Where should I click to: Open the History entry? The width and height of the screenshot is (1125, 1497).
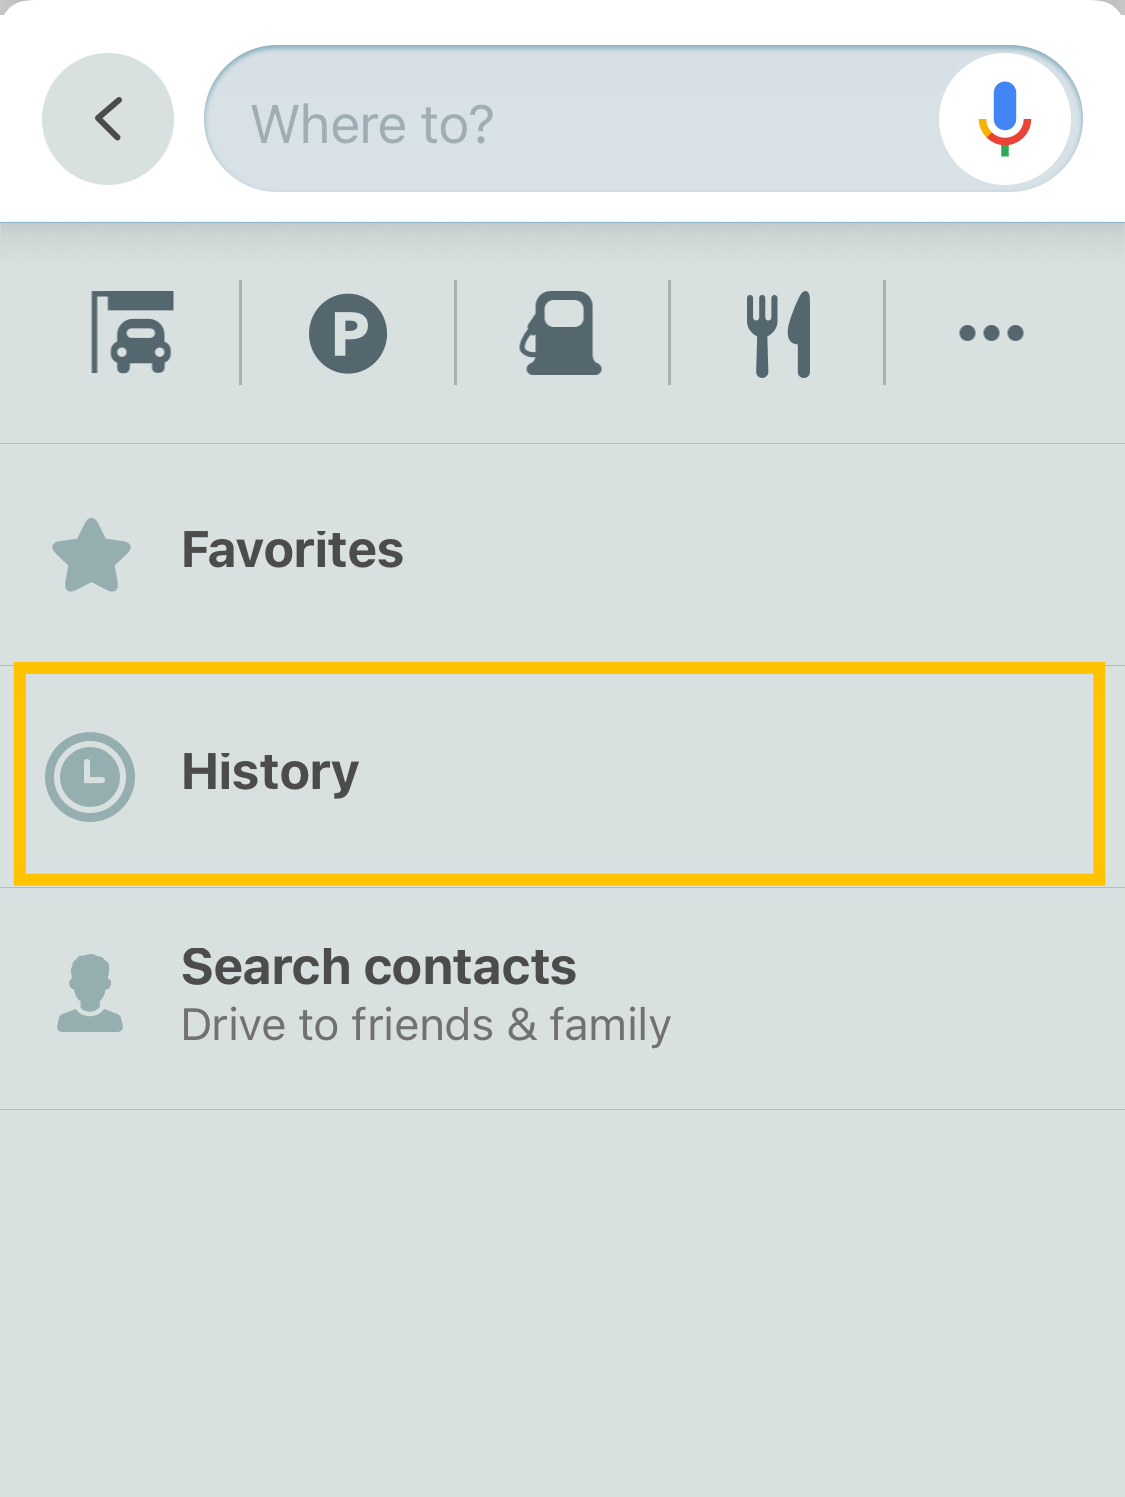pyautogui.click(x=270, y=773)
